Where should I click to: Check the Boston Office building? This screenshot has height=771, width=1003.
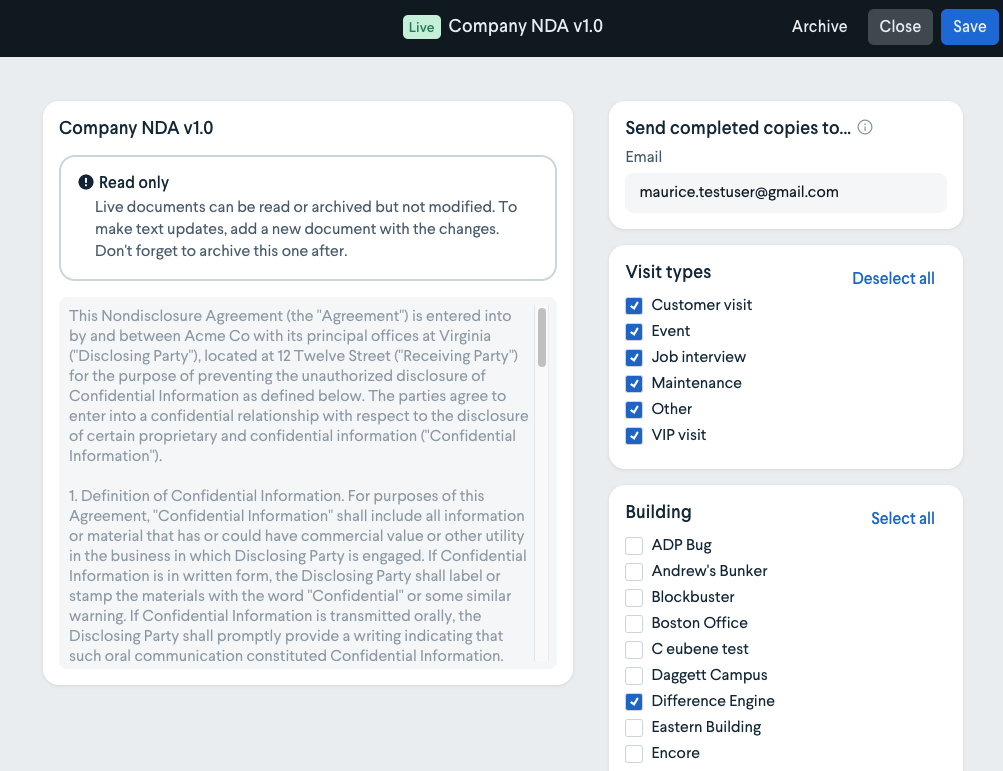pos(634,624)
